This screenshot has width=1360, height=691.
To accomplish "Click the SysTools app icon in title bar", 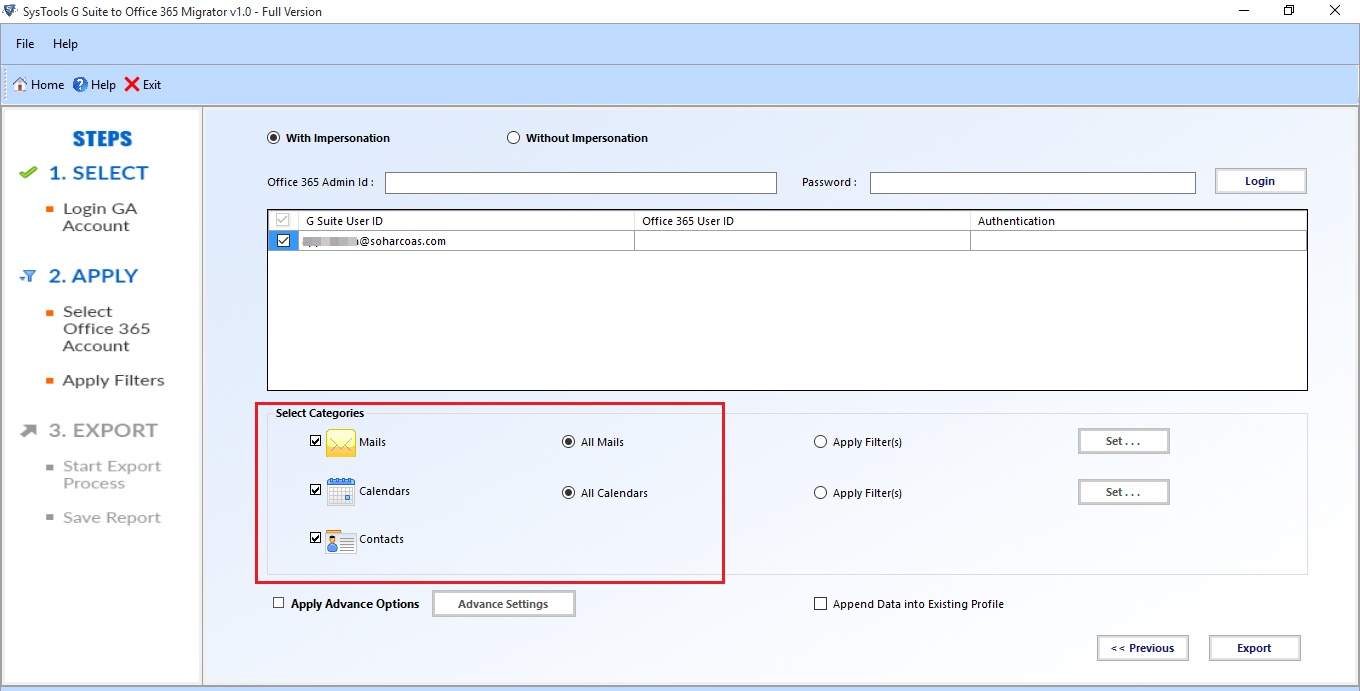I will (11, 11).
